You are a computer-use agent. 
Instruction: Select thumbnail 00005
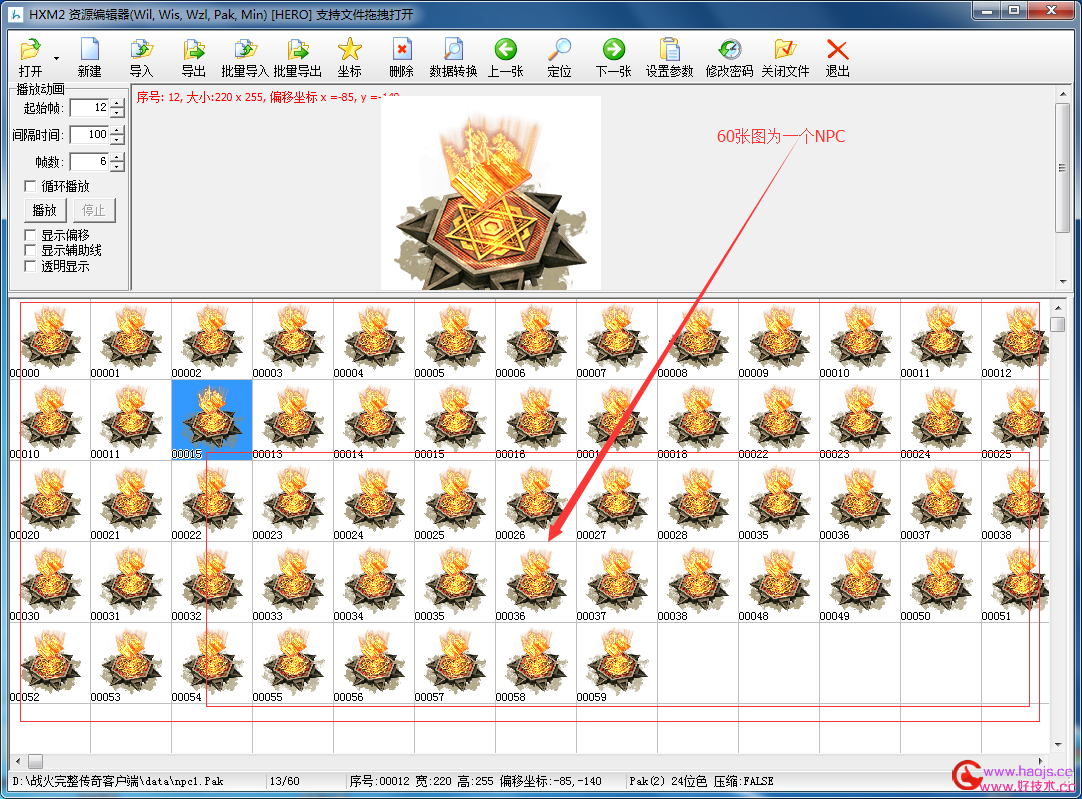click(455, 339)
